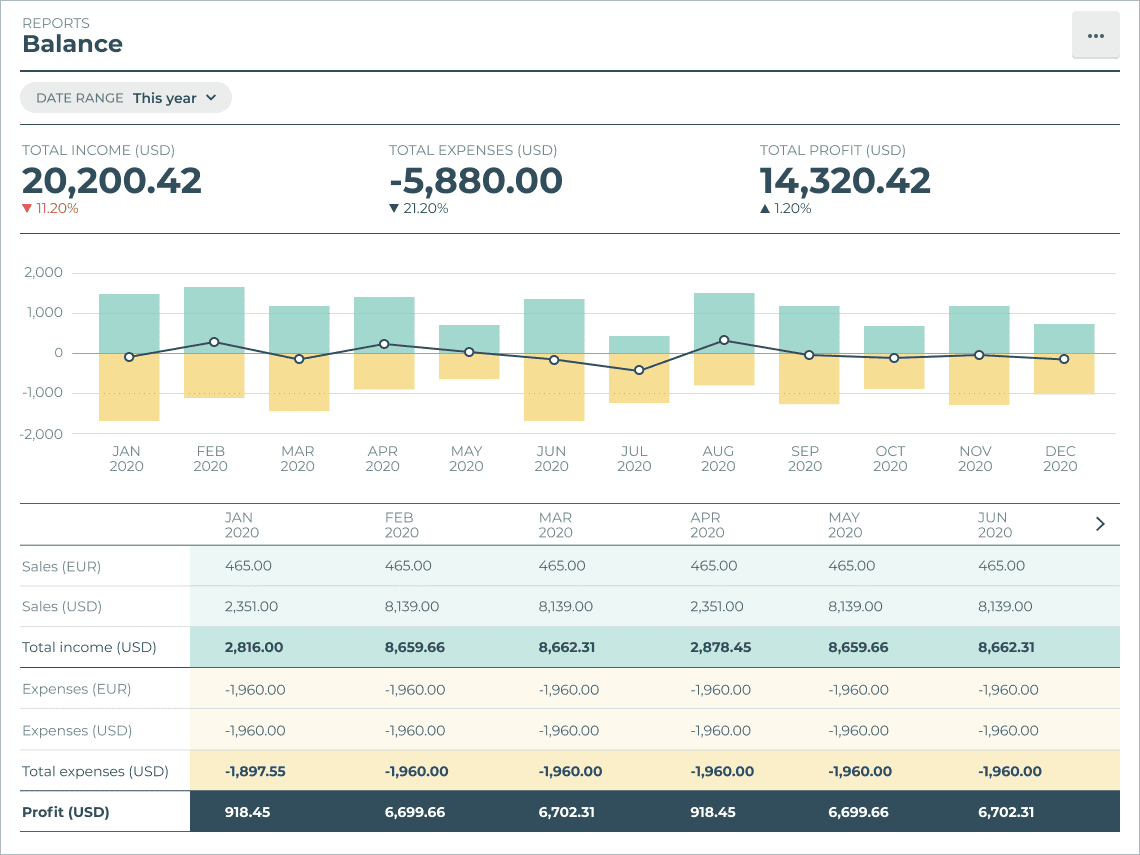
Task: Click the Total Expenses value -5,880.00
Action: [x=476, y=180]
